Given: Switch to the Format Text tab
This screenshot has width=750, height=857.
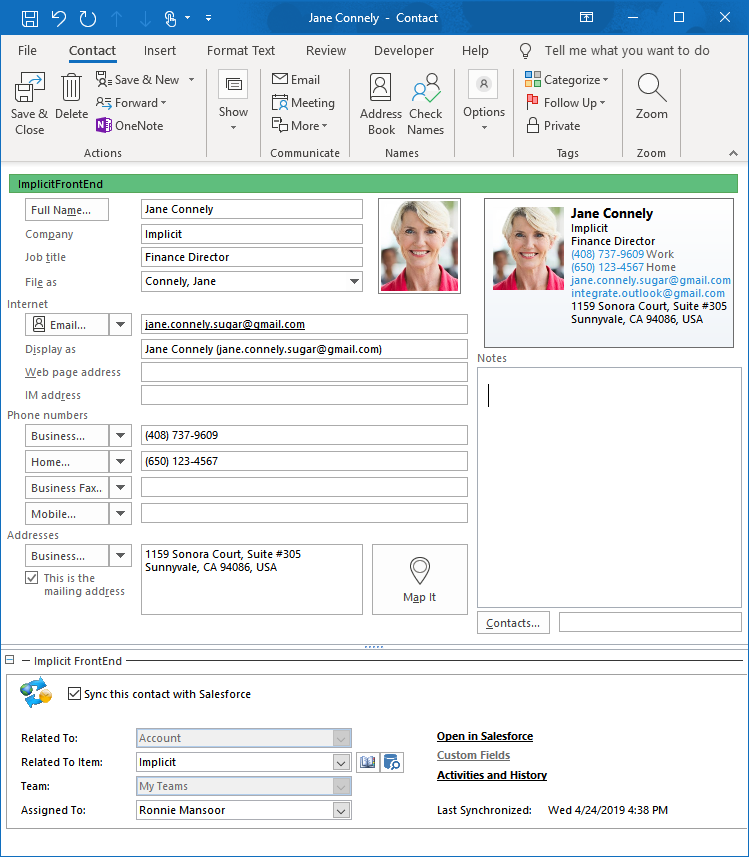Looking at the screenshot, I should [241, 51].
